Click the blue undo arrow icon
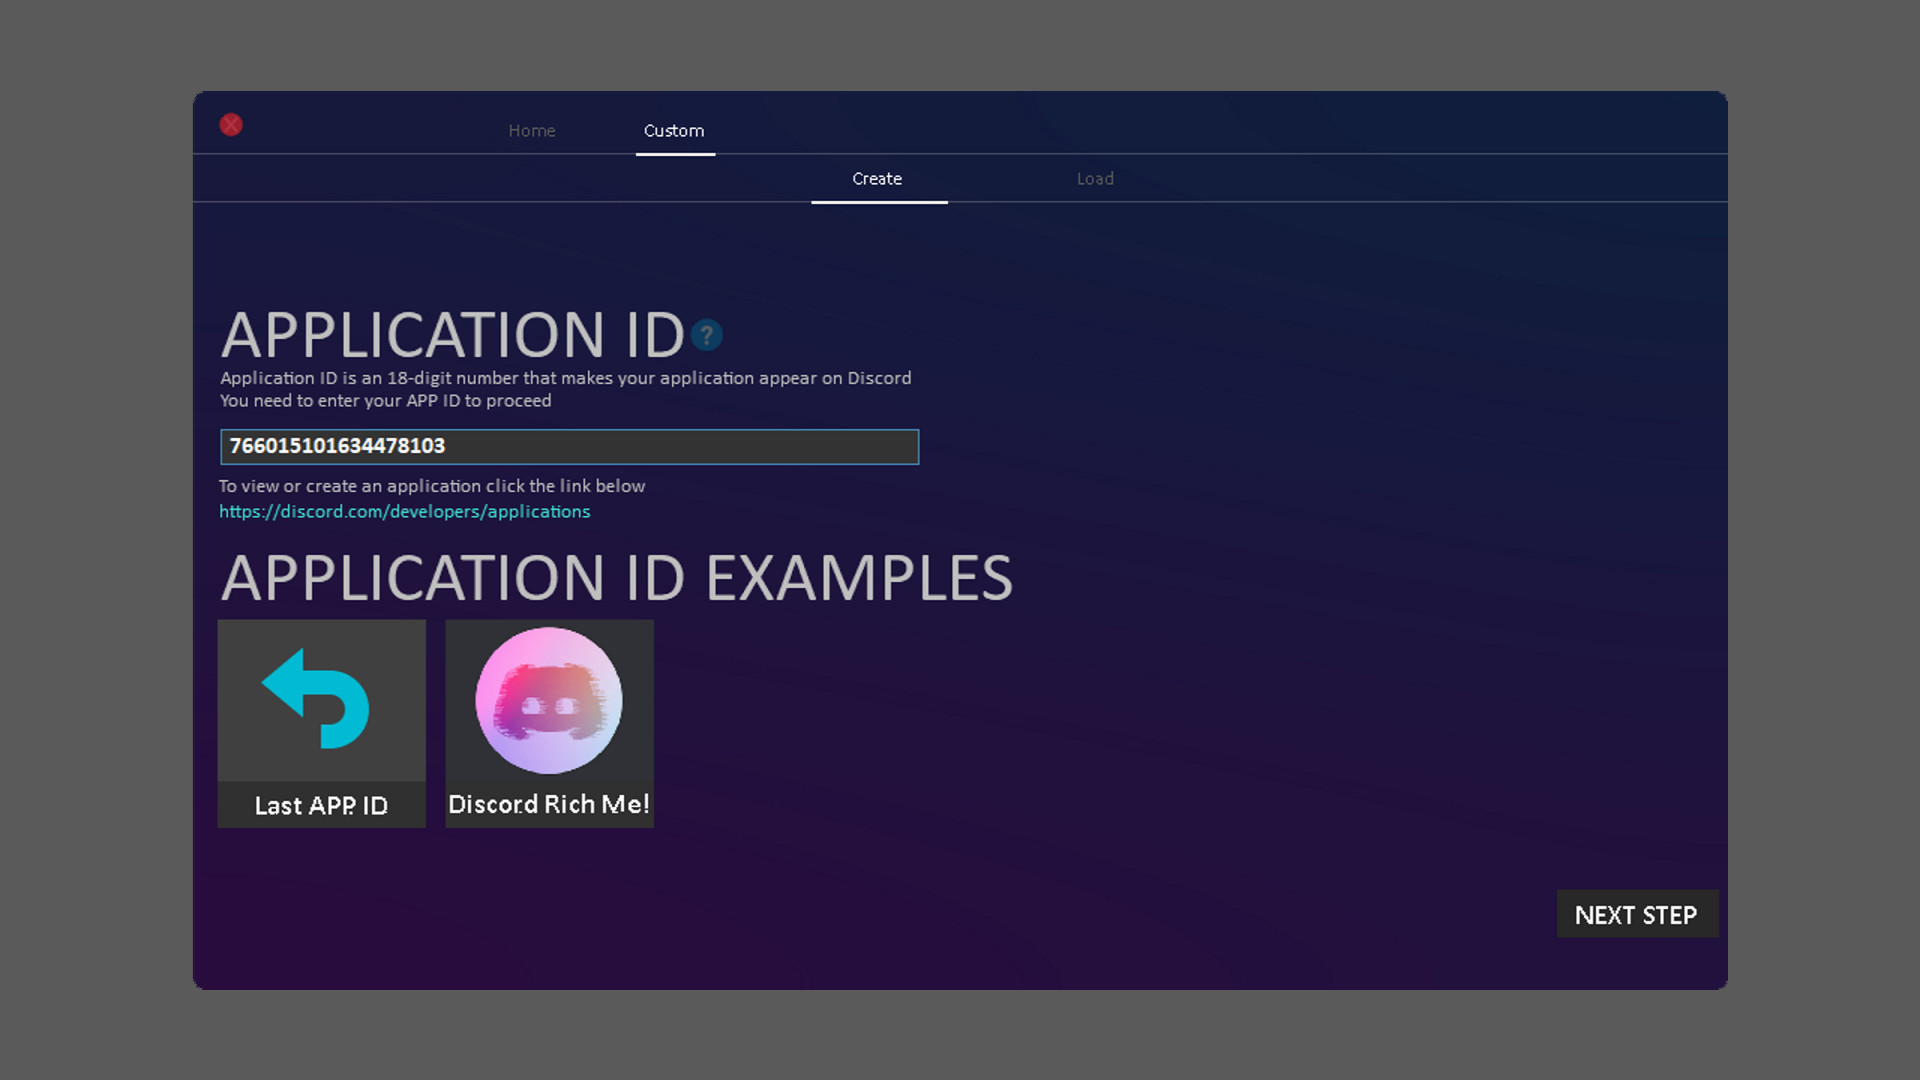This screenshot has height=1080, width=1920. coord(317,699)
